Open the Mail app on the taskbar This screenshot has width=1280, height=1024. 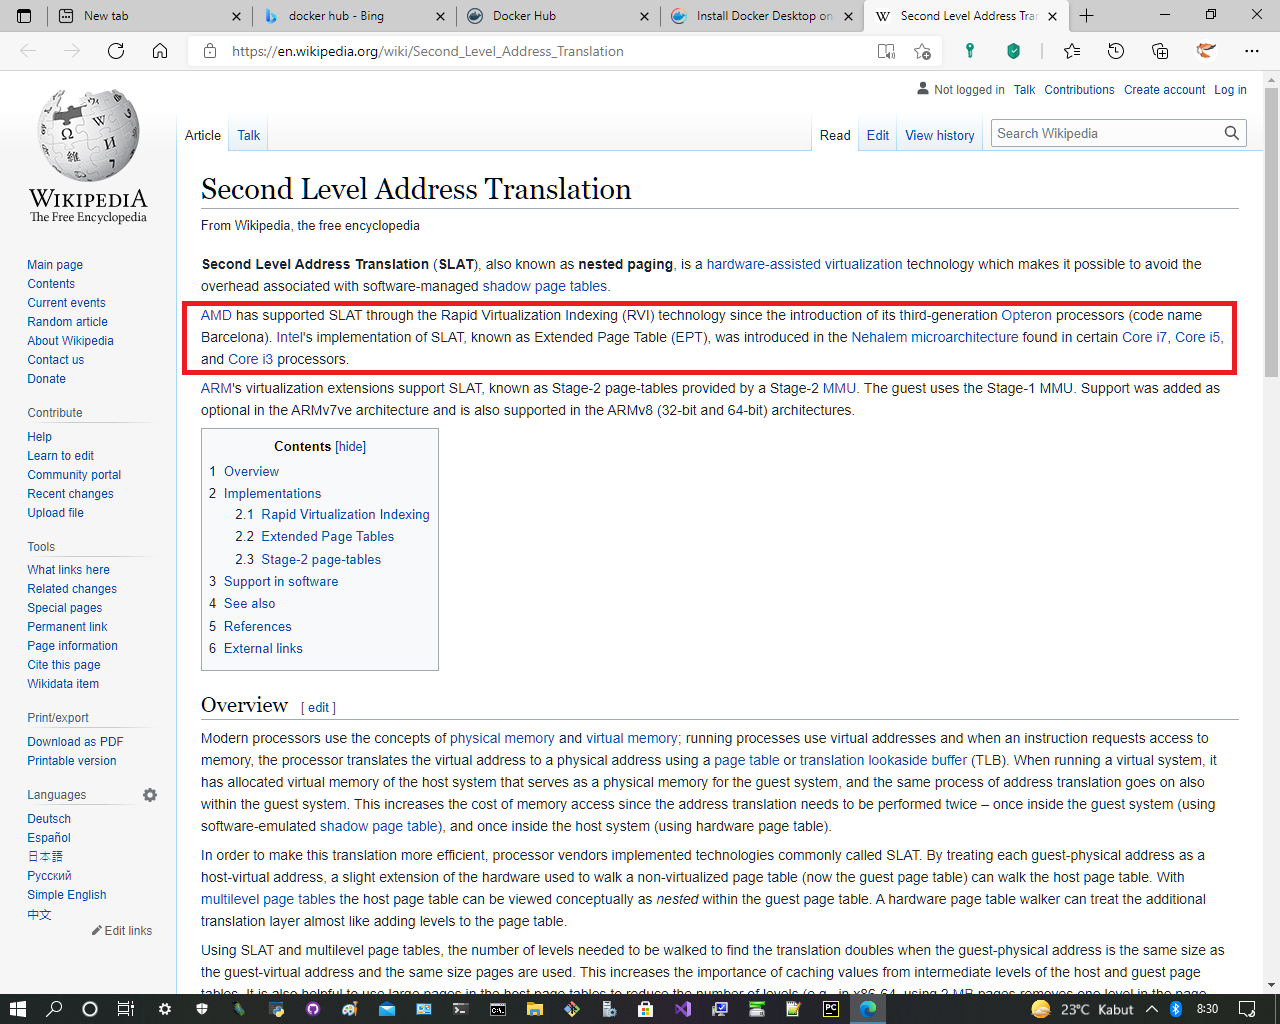click(386, 1009)
